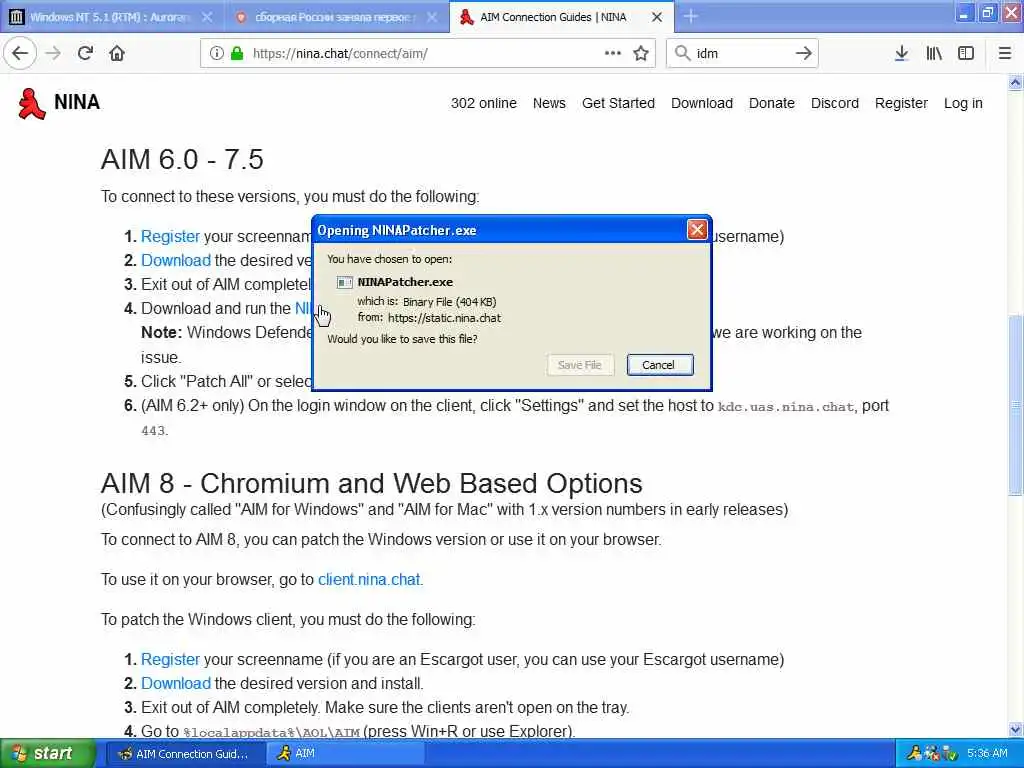Screen dimensions: 1024x768
Task: Click the kdc.uas.nina.chat host text
Action: (786, 407)
